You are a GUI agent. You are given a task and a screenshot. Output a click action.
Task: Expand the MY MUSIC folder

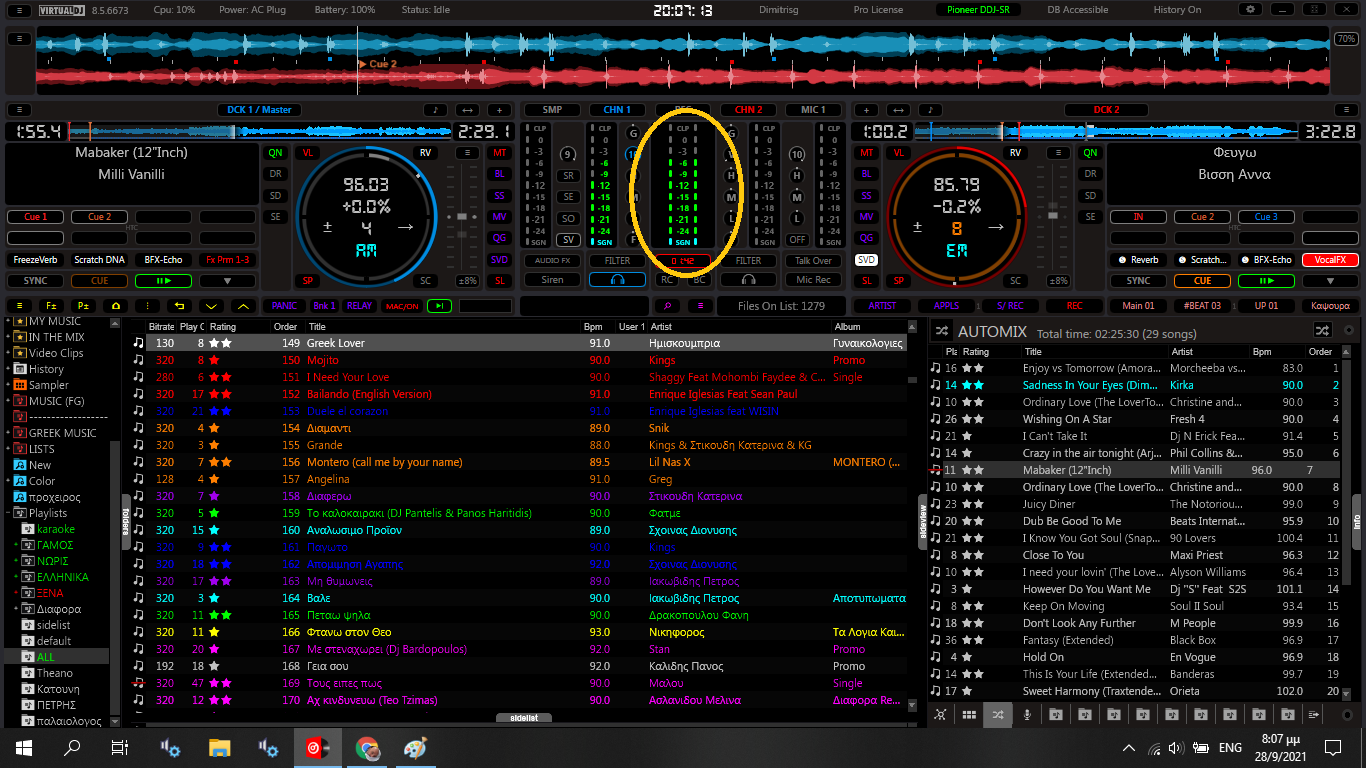(x=9, y=321)
